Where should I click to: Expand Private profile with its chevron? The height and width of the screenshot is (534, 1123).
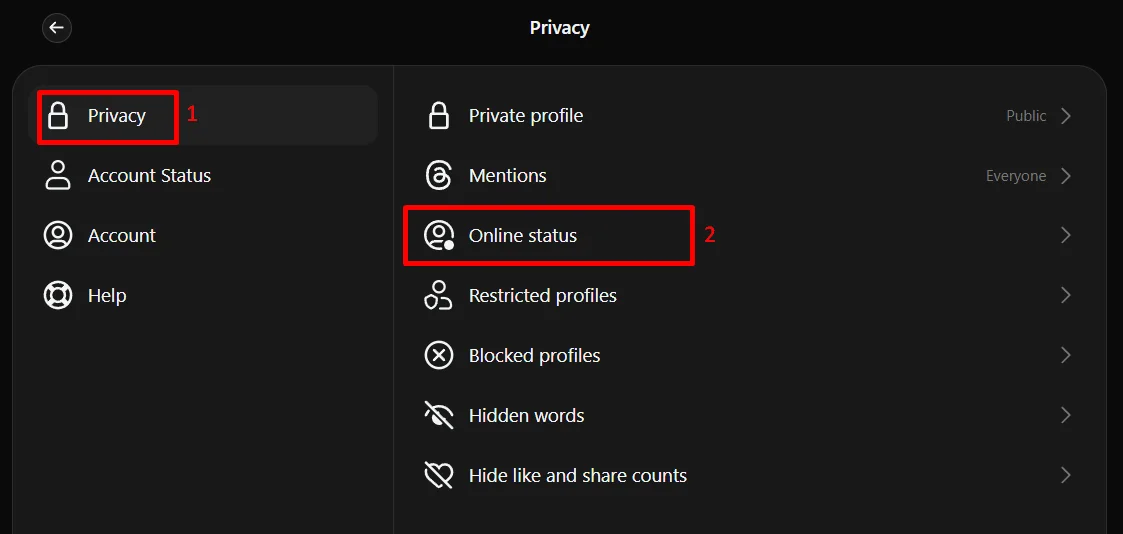pos(1066,116)
